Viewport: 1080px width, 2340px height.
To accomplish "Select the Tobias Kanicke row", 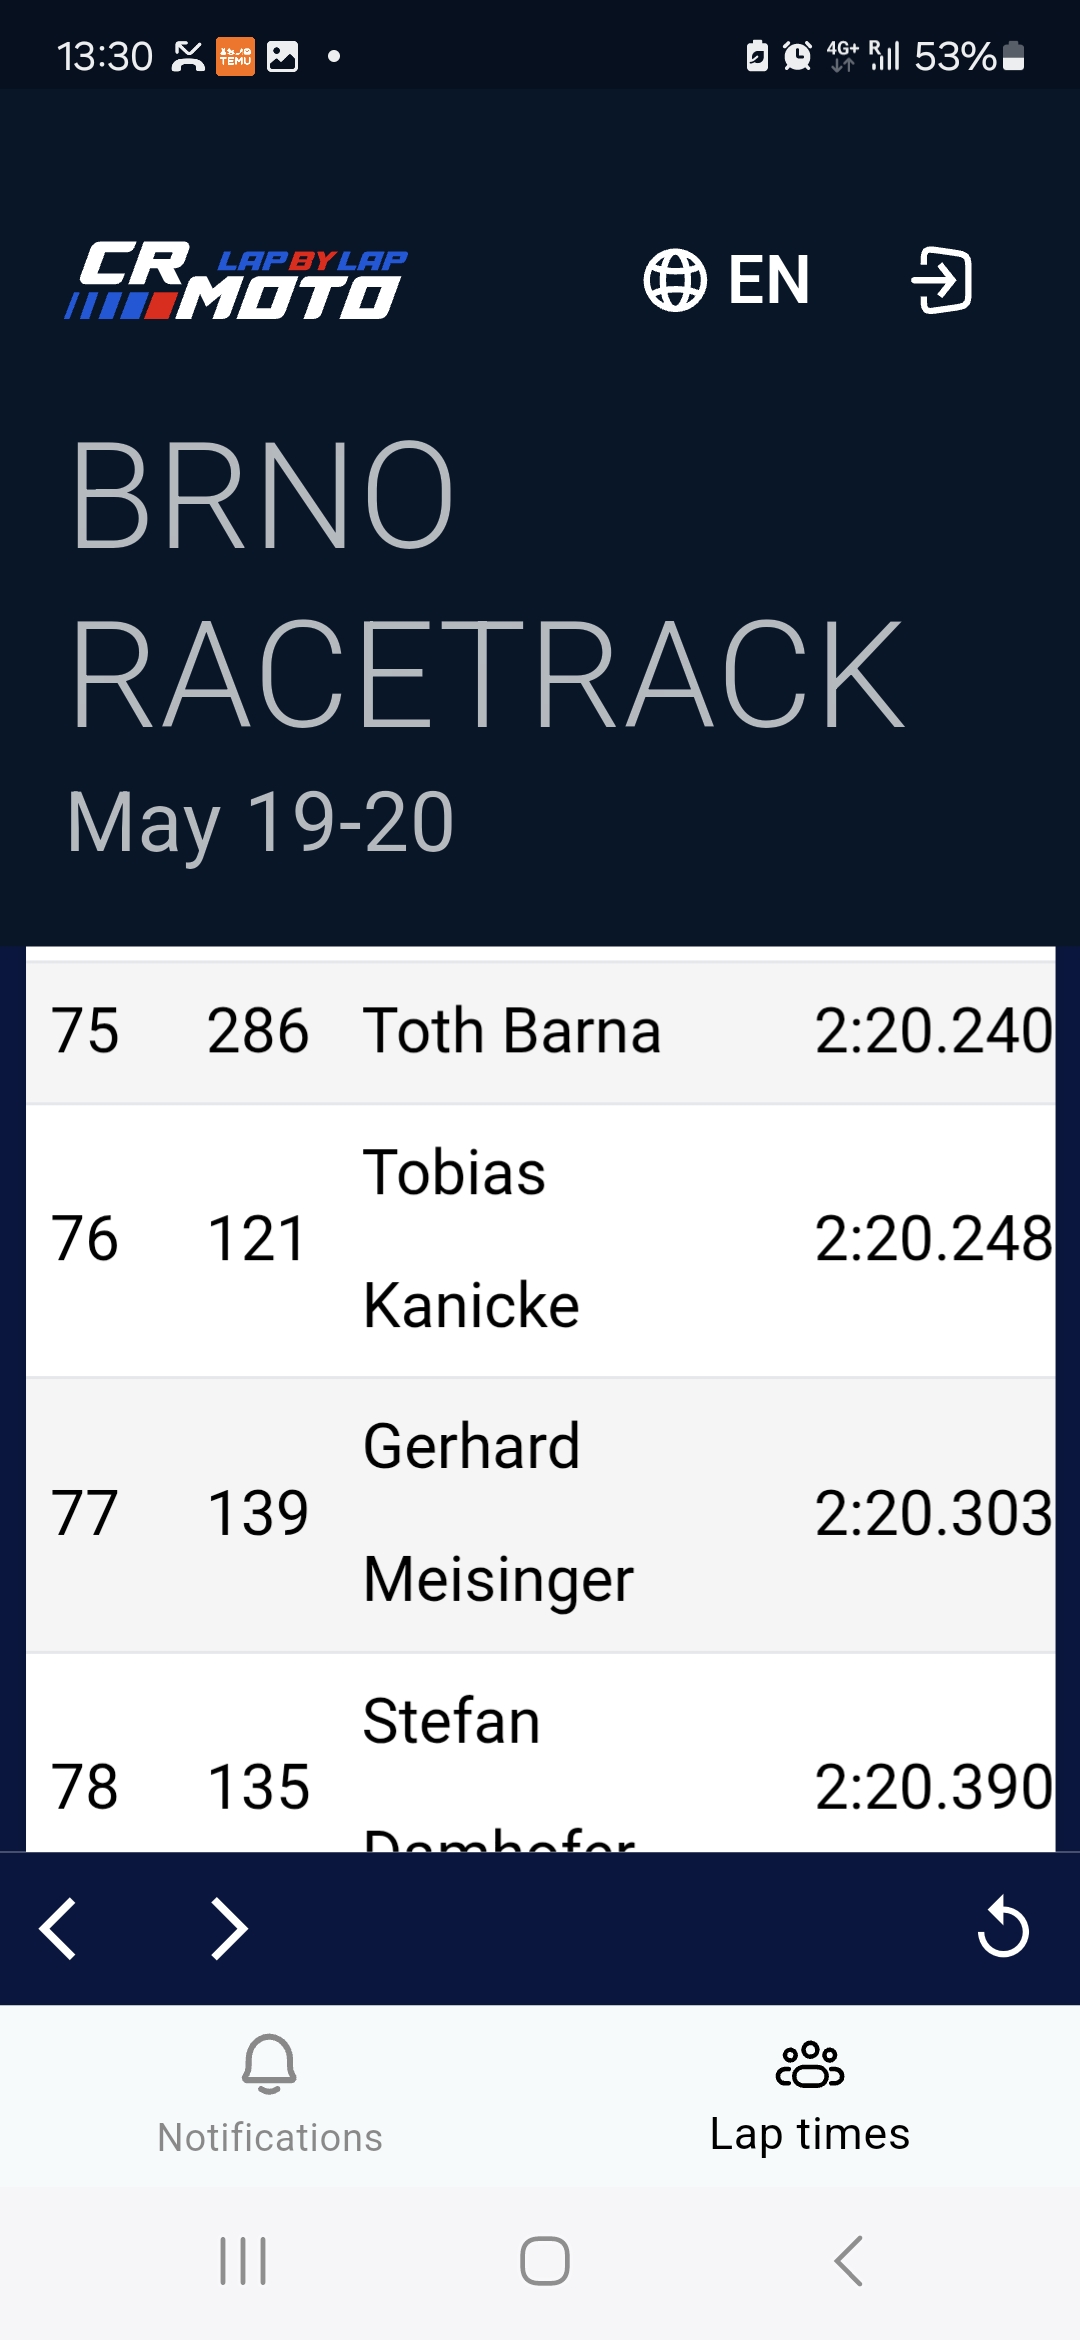I will coord(540,1240).
